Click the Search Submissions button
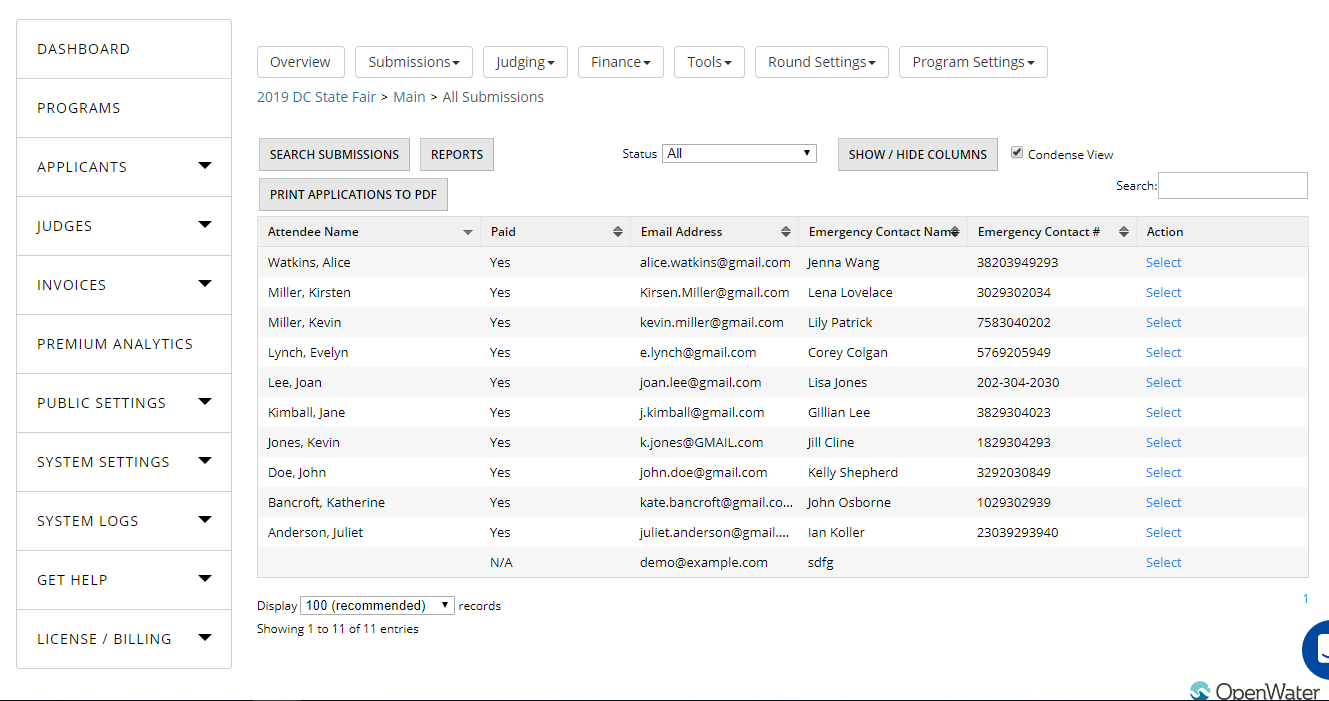 coord(334,154)
